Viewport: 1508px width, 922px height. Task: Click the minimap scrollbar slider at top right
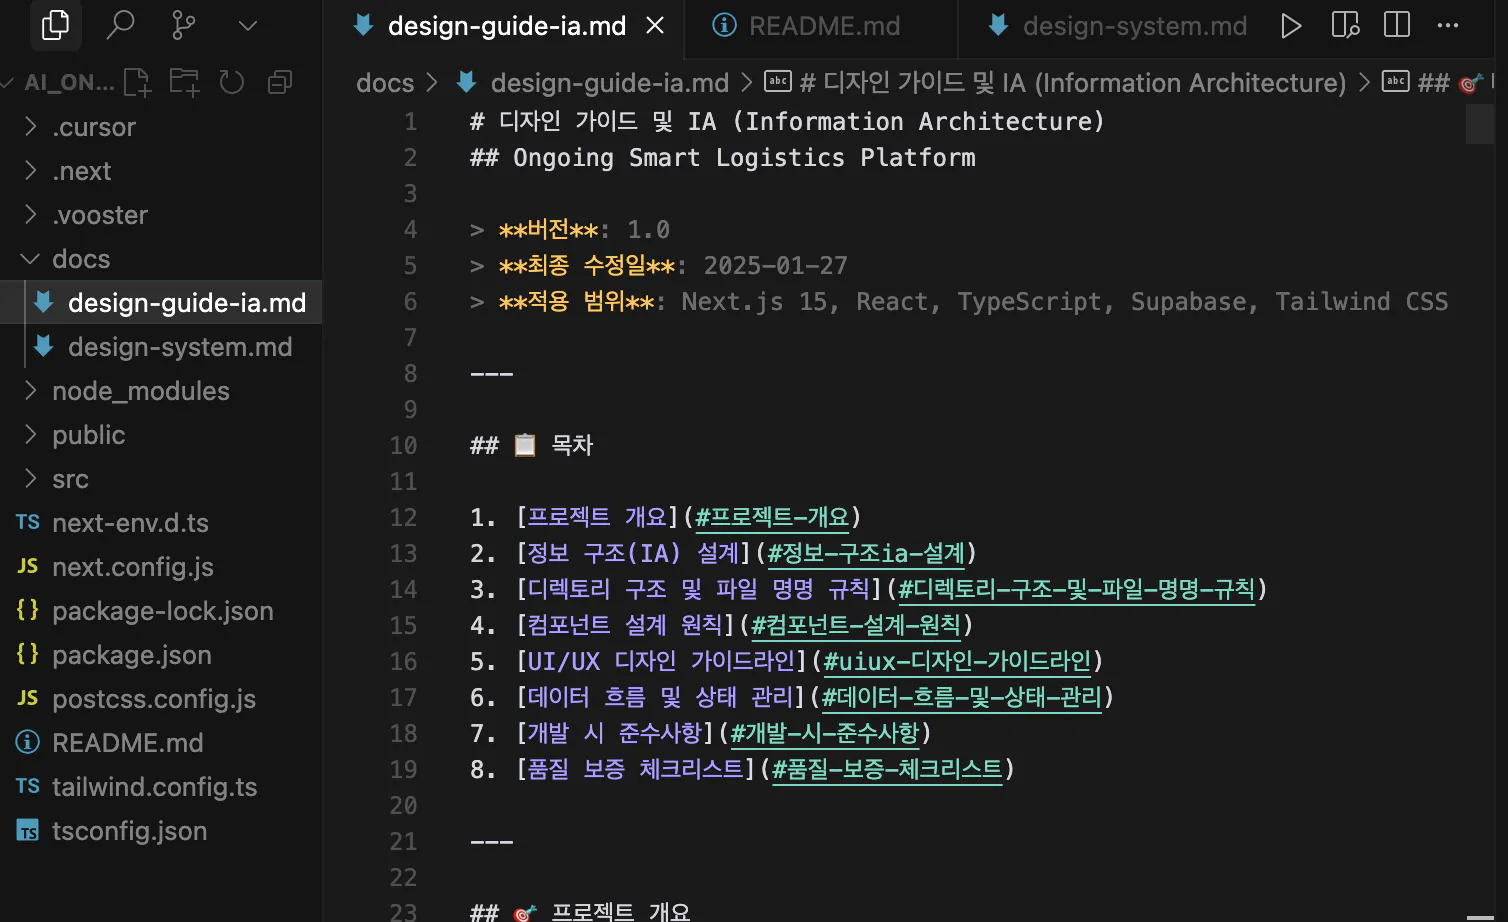1480,124
